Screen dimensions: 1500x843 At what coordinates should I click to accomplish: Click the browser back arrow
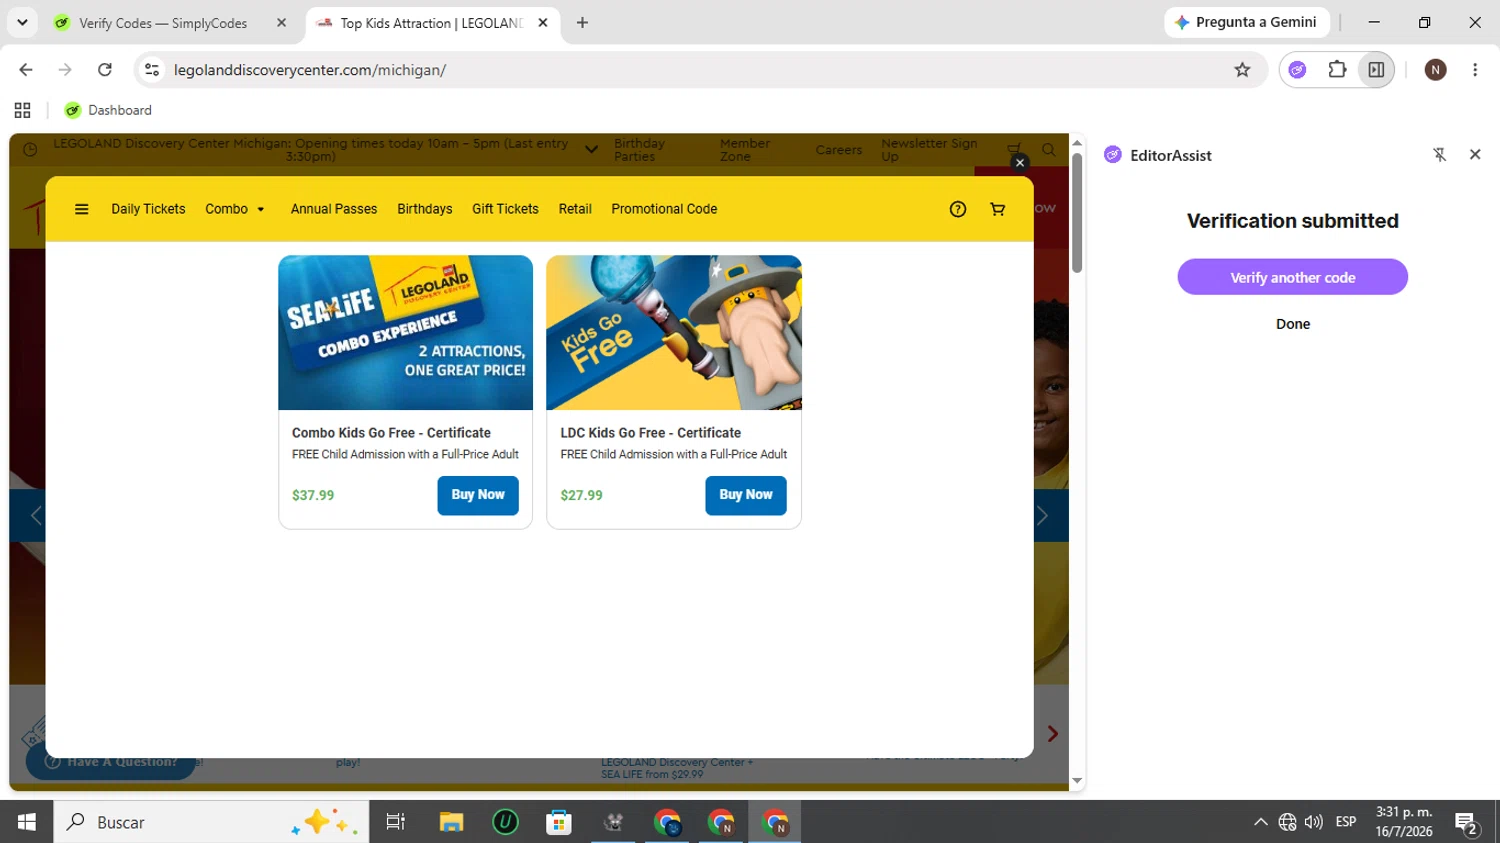26,70
